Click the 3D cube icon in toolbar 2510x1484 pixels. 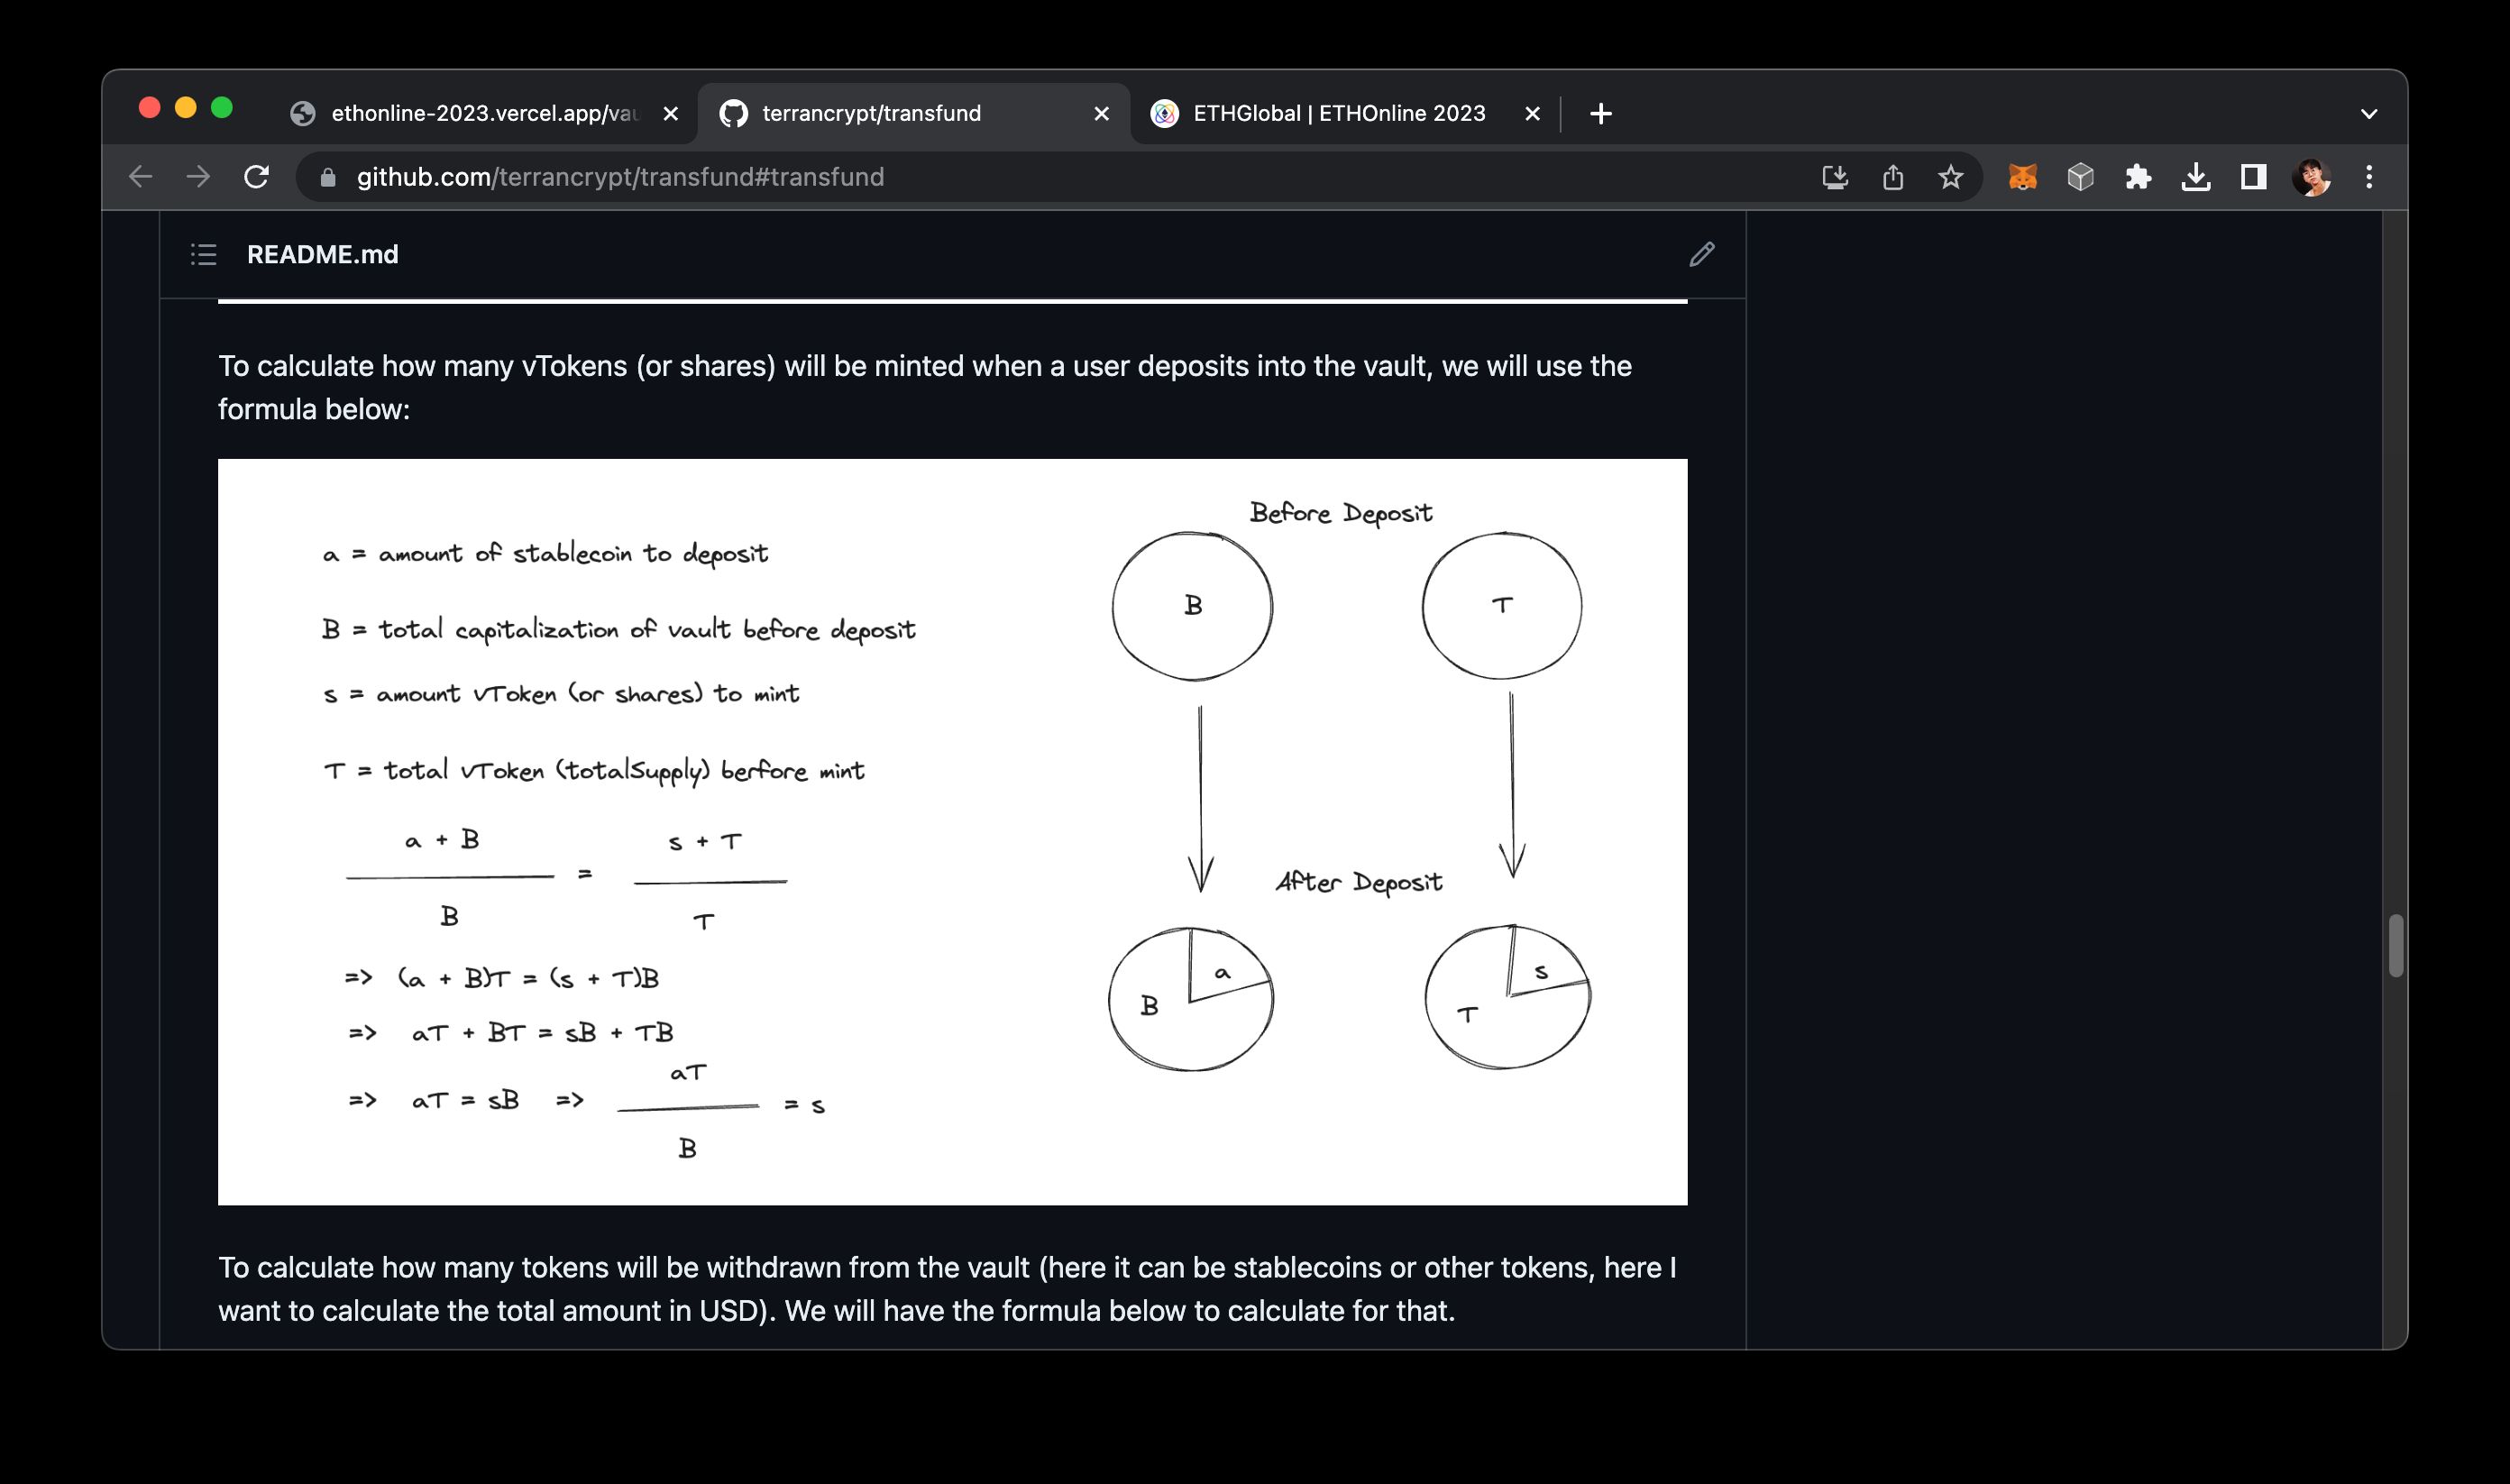[2083, 175]
